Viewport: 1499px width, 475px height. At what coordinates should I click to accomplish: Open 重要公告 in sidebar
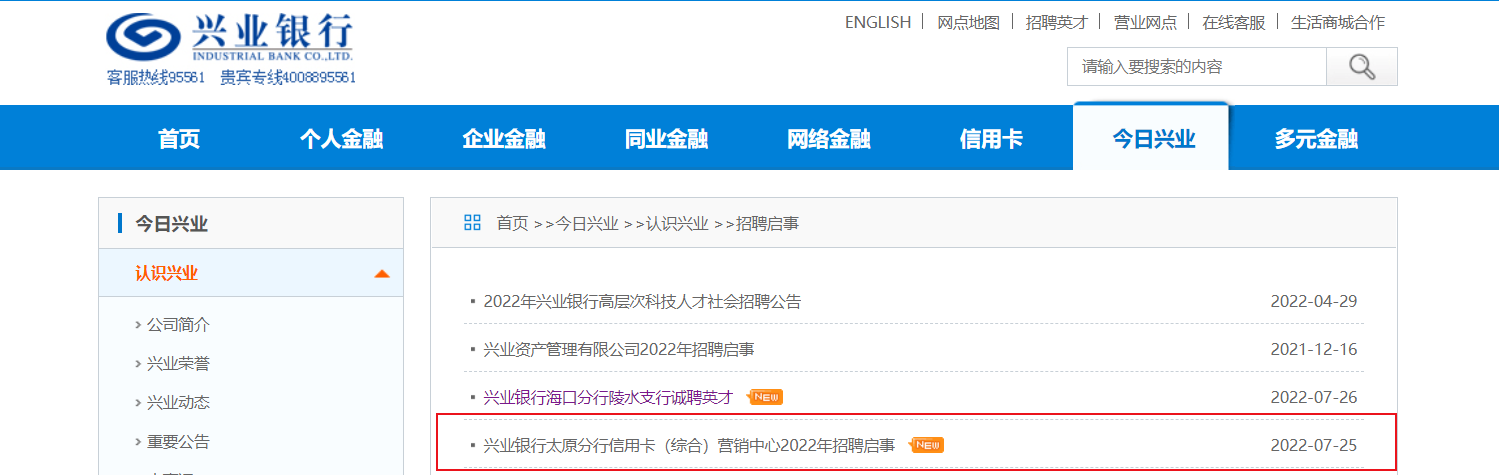[x=178, y=442]
